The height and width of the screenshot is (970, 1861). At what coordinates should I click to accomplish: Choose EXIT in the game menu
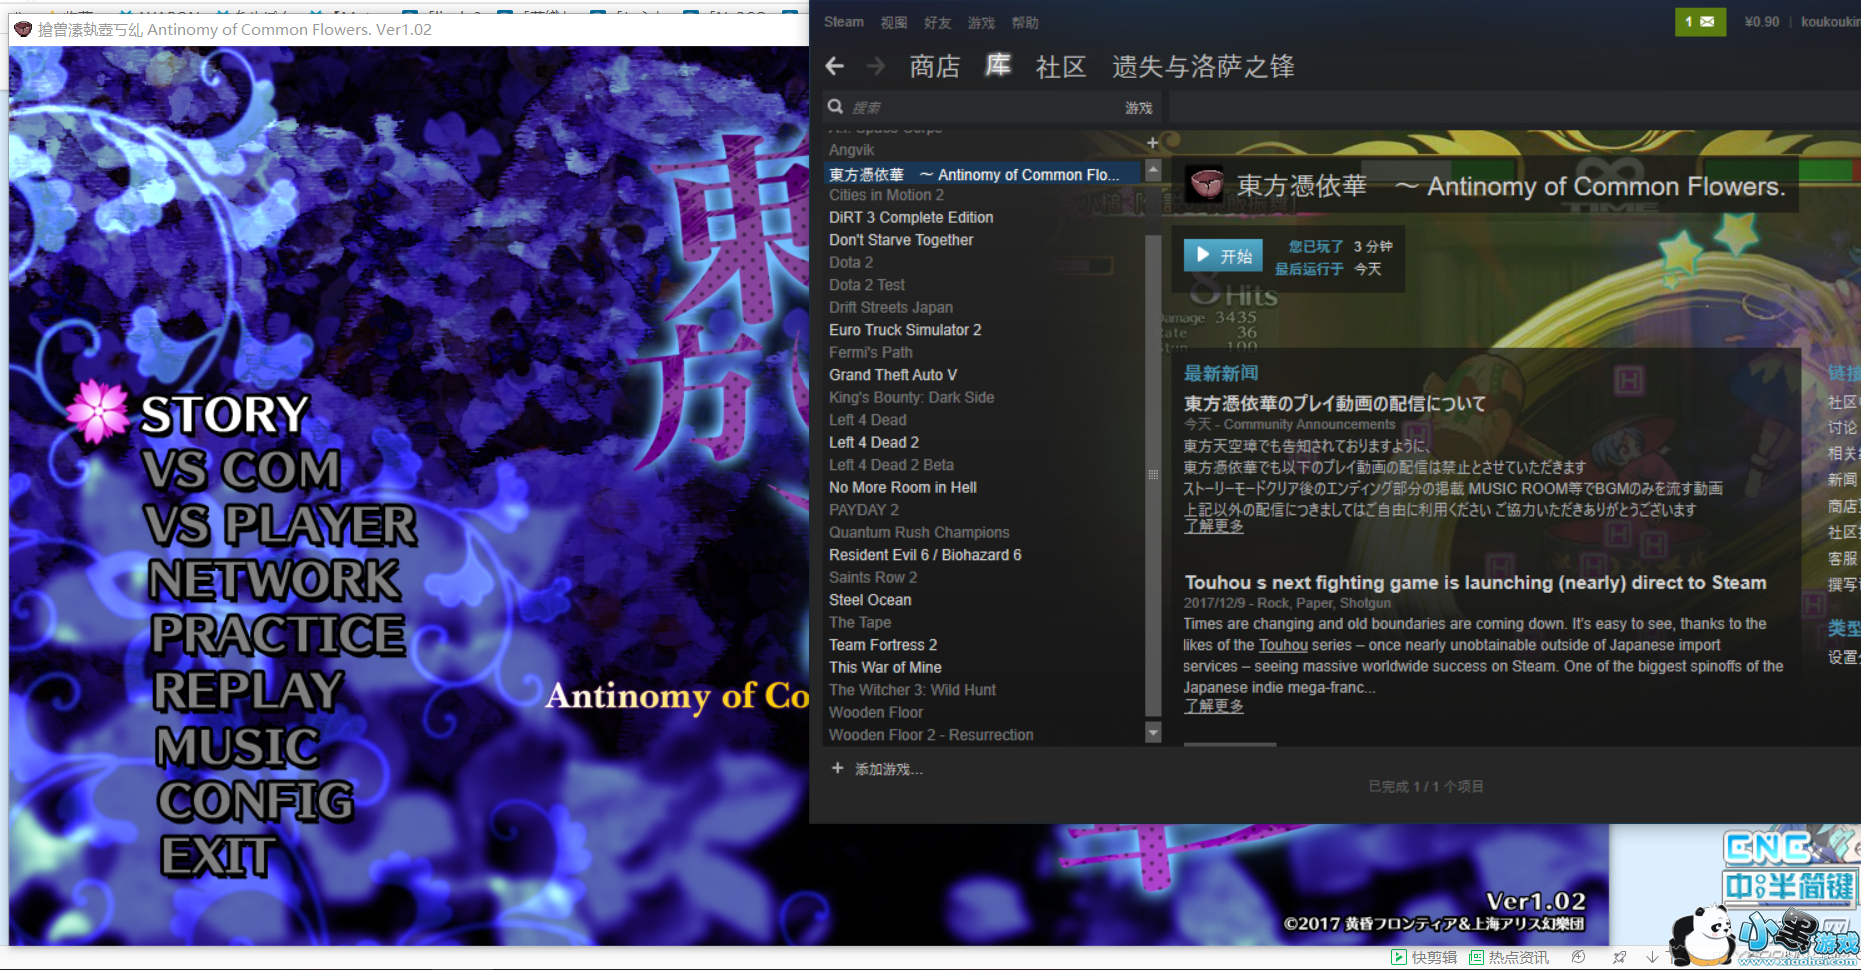[x=217, y=856]
